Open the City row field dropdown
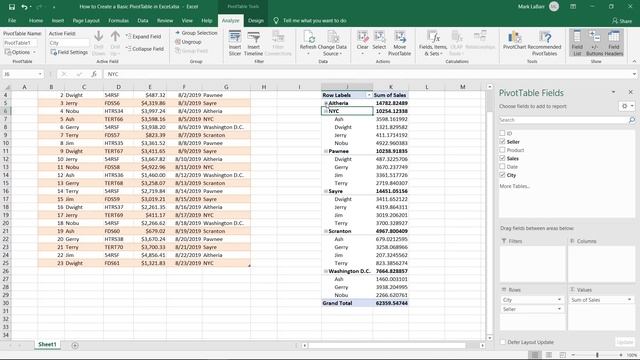 (x=559, y=300)
